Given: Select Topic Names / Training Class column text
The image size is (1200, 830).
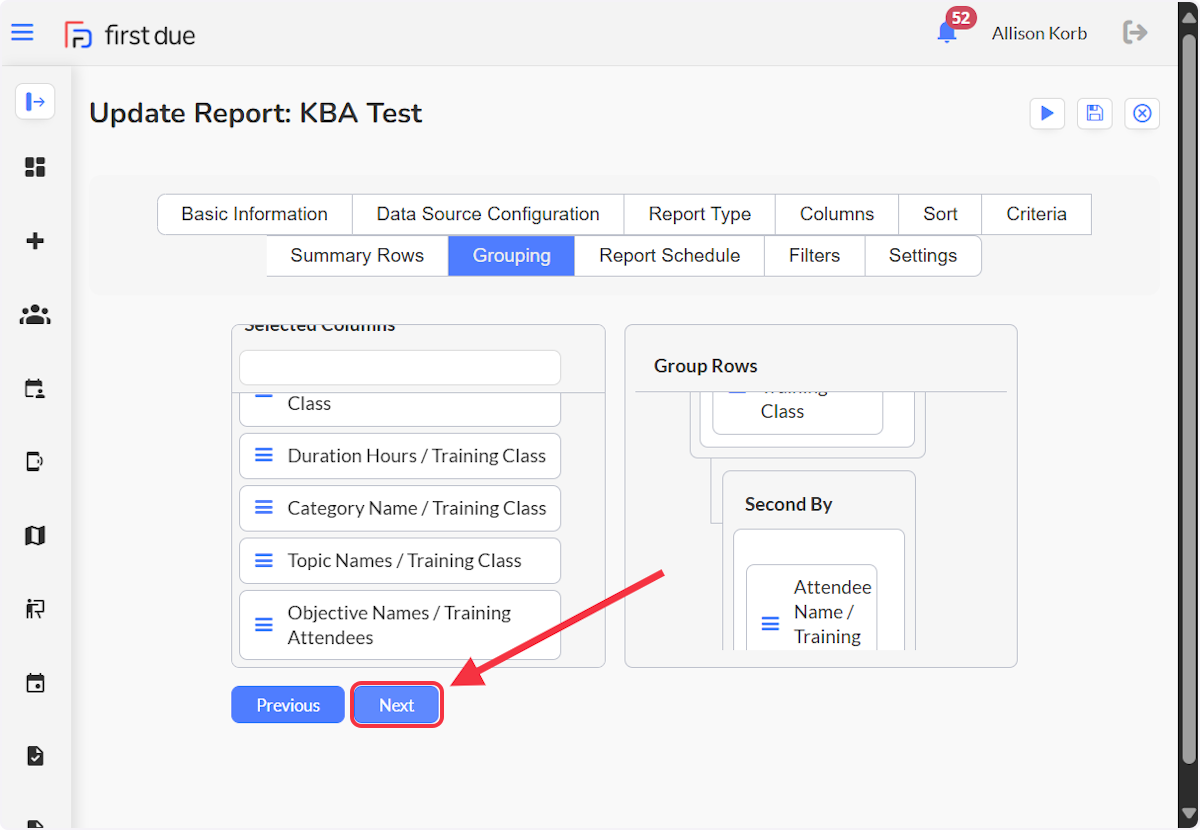Looking at the screenshot, I should pyautogui.click(x=405, y=561).
